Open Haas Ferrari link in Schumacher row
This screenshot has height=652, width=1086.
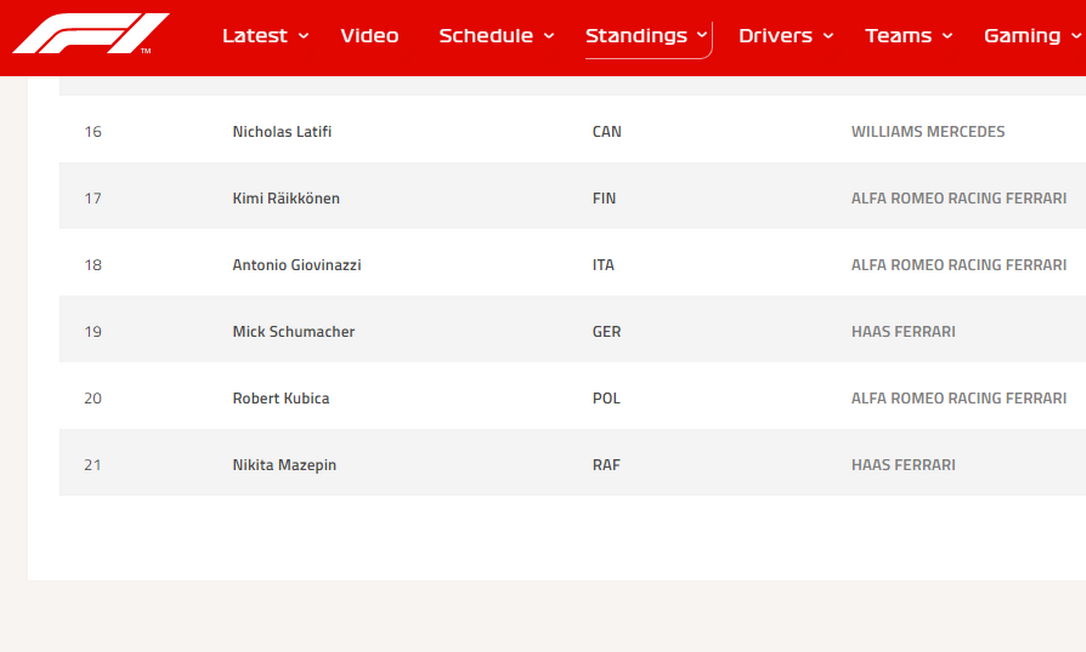click(903, 331)
